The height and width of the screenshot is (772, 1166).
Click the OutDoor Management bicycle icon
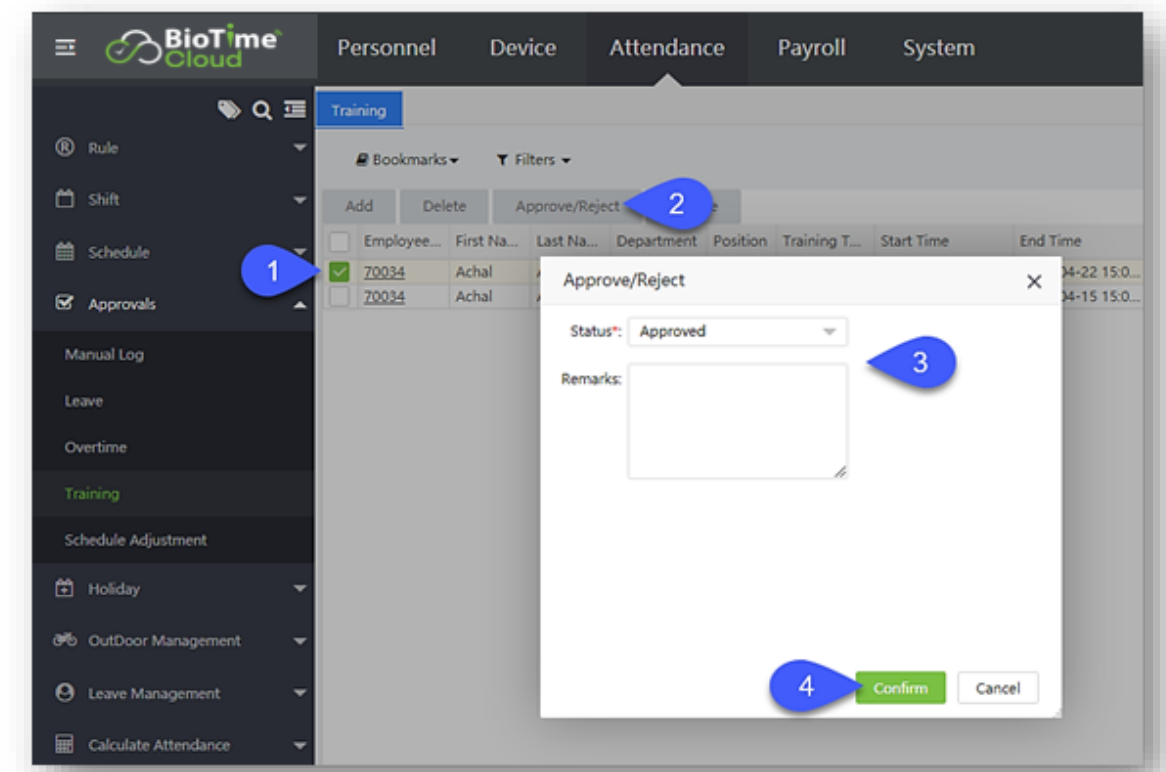pyautogui.click(x=66, y=641)
